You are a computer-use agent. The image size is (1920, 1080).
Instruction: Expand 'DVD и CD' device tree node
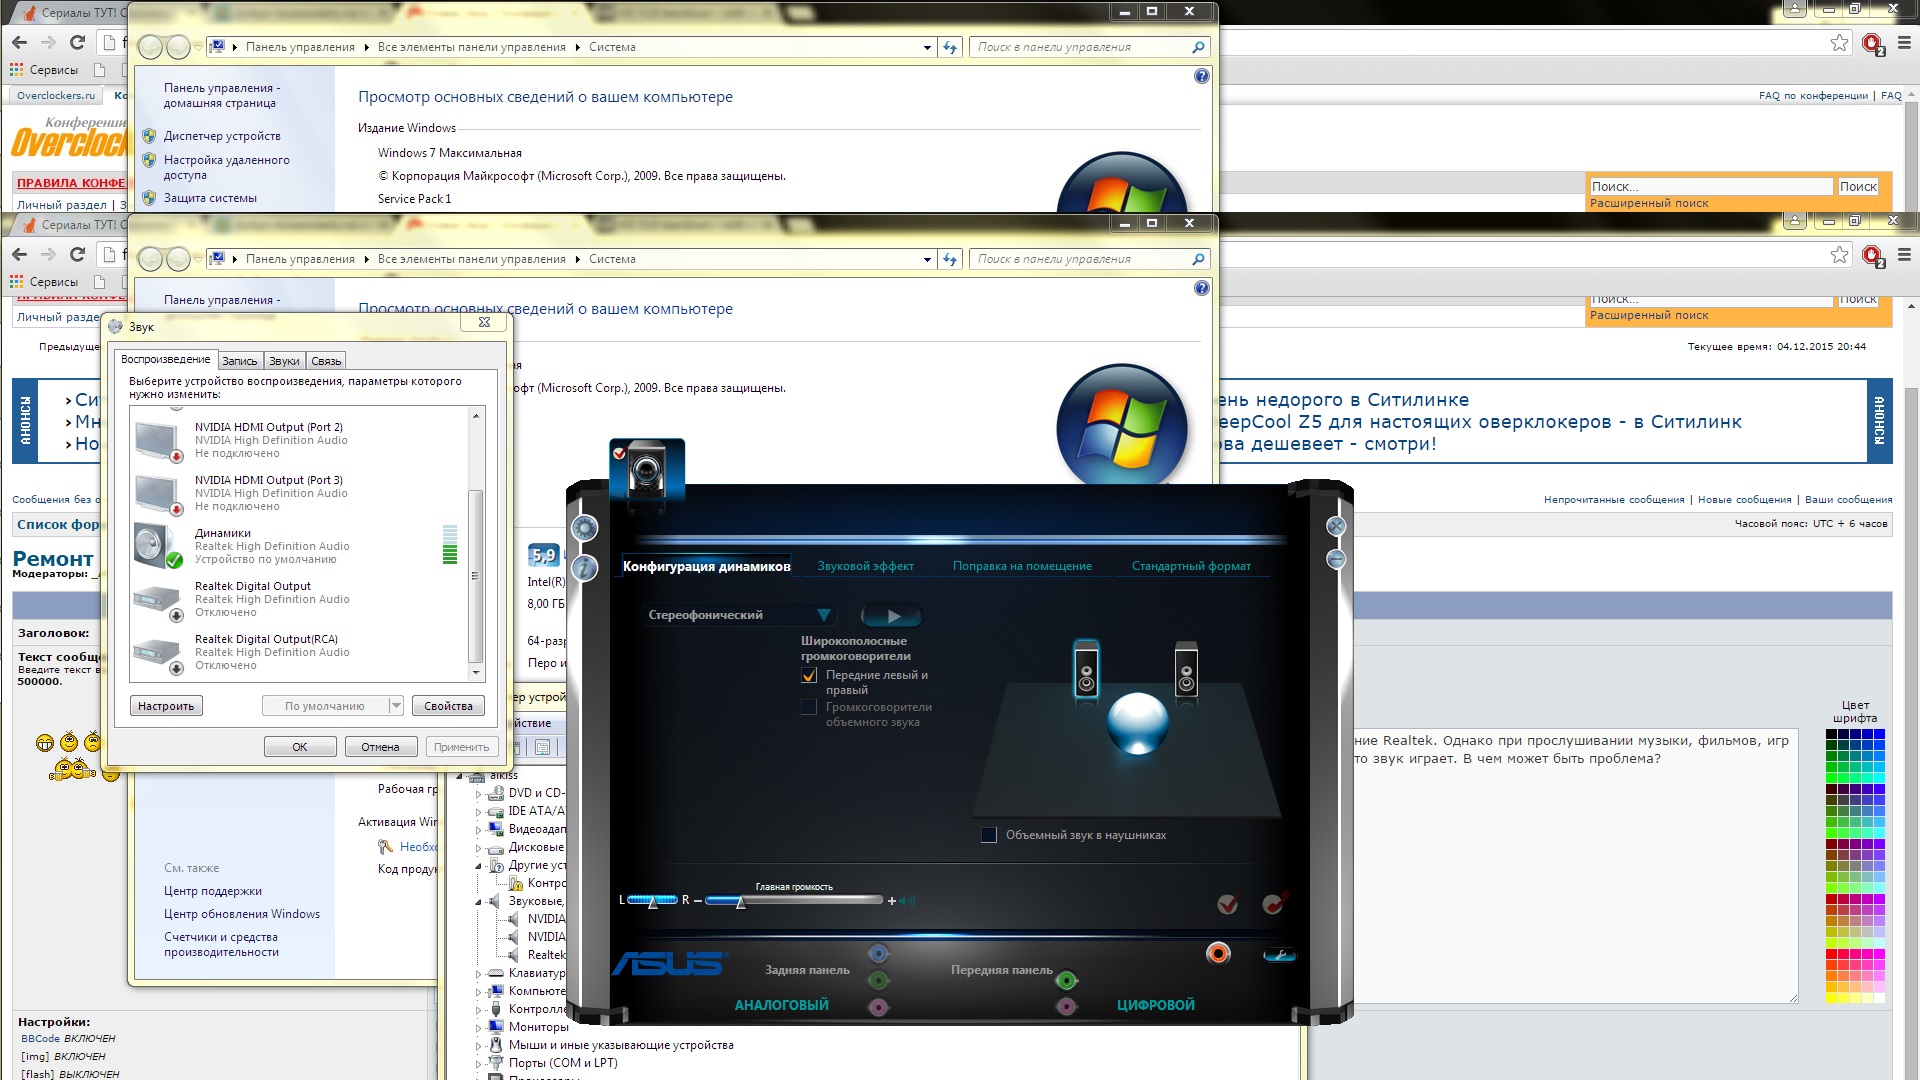pos(479,794)
